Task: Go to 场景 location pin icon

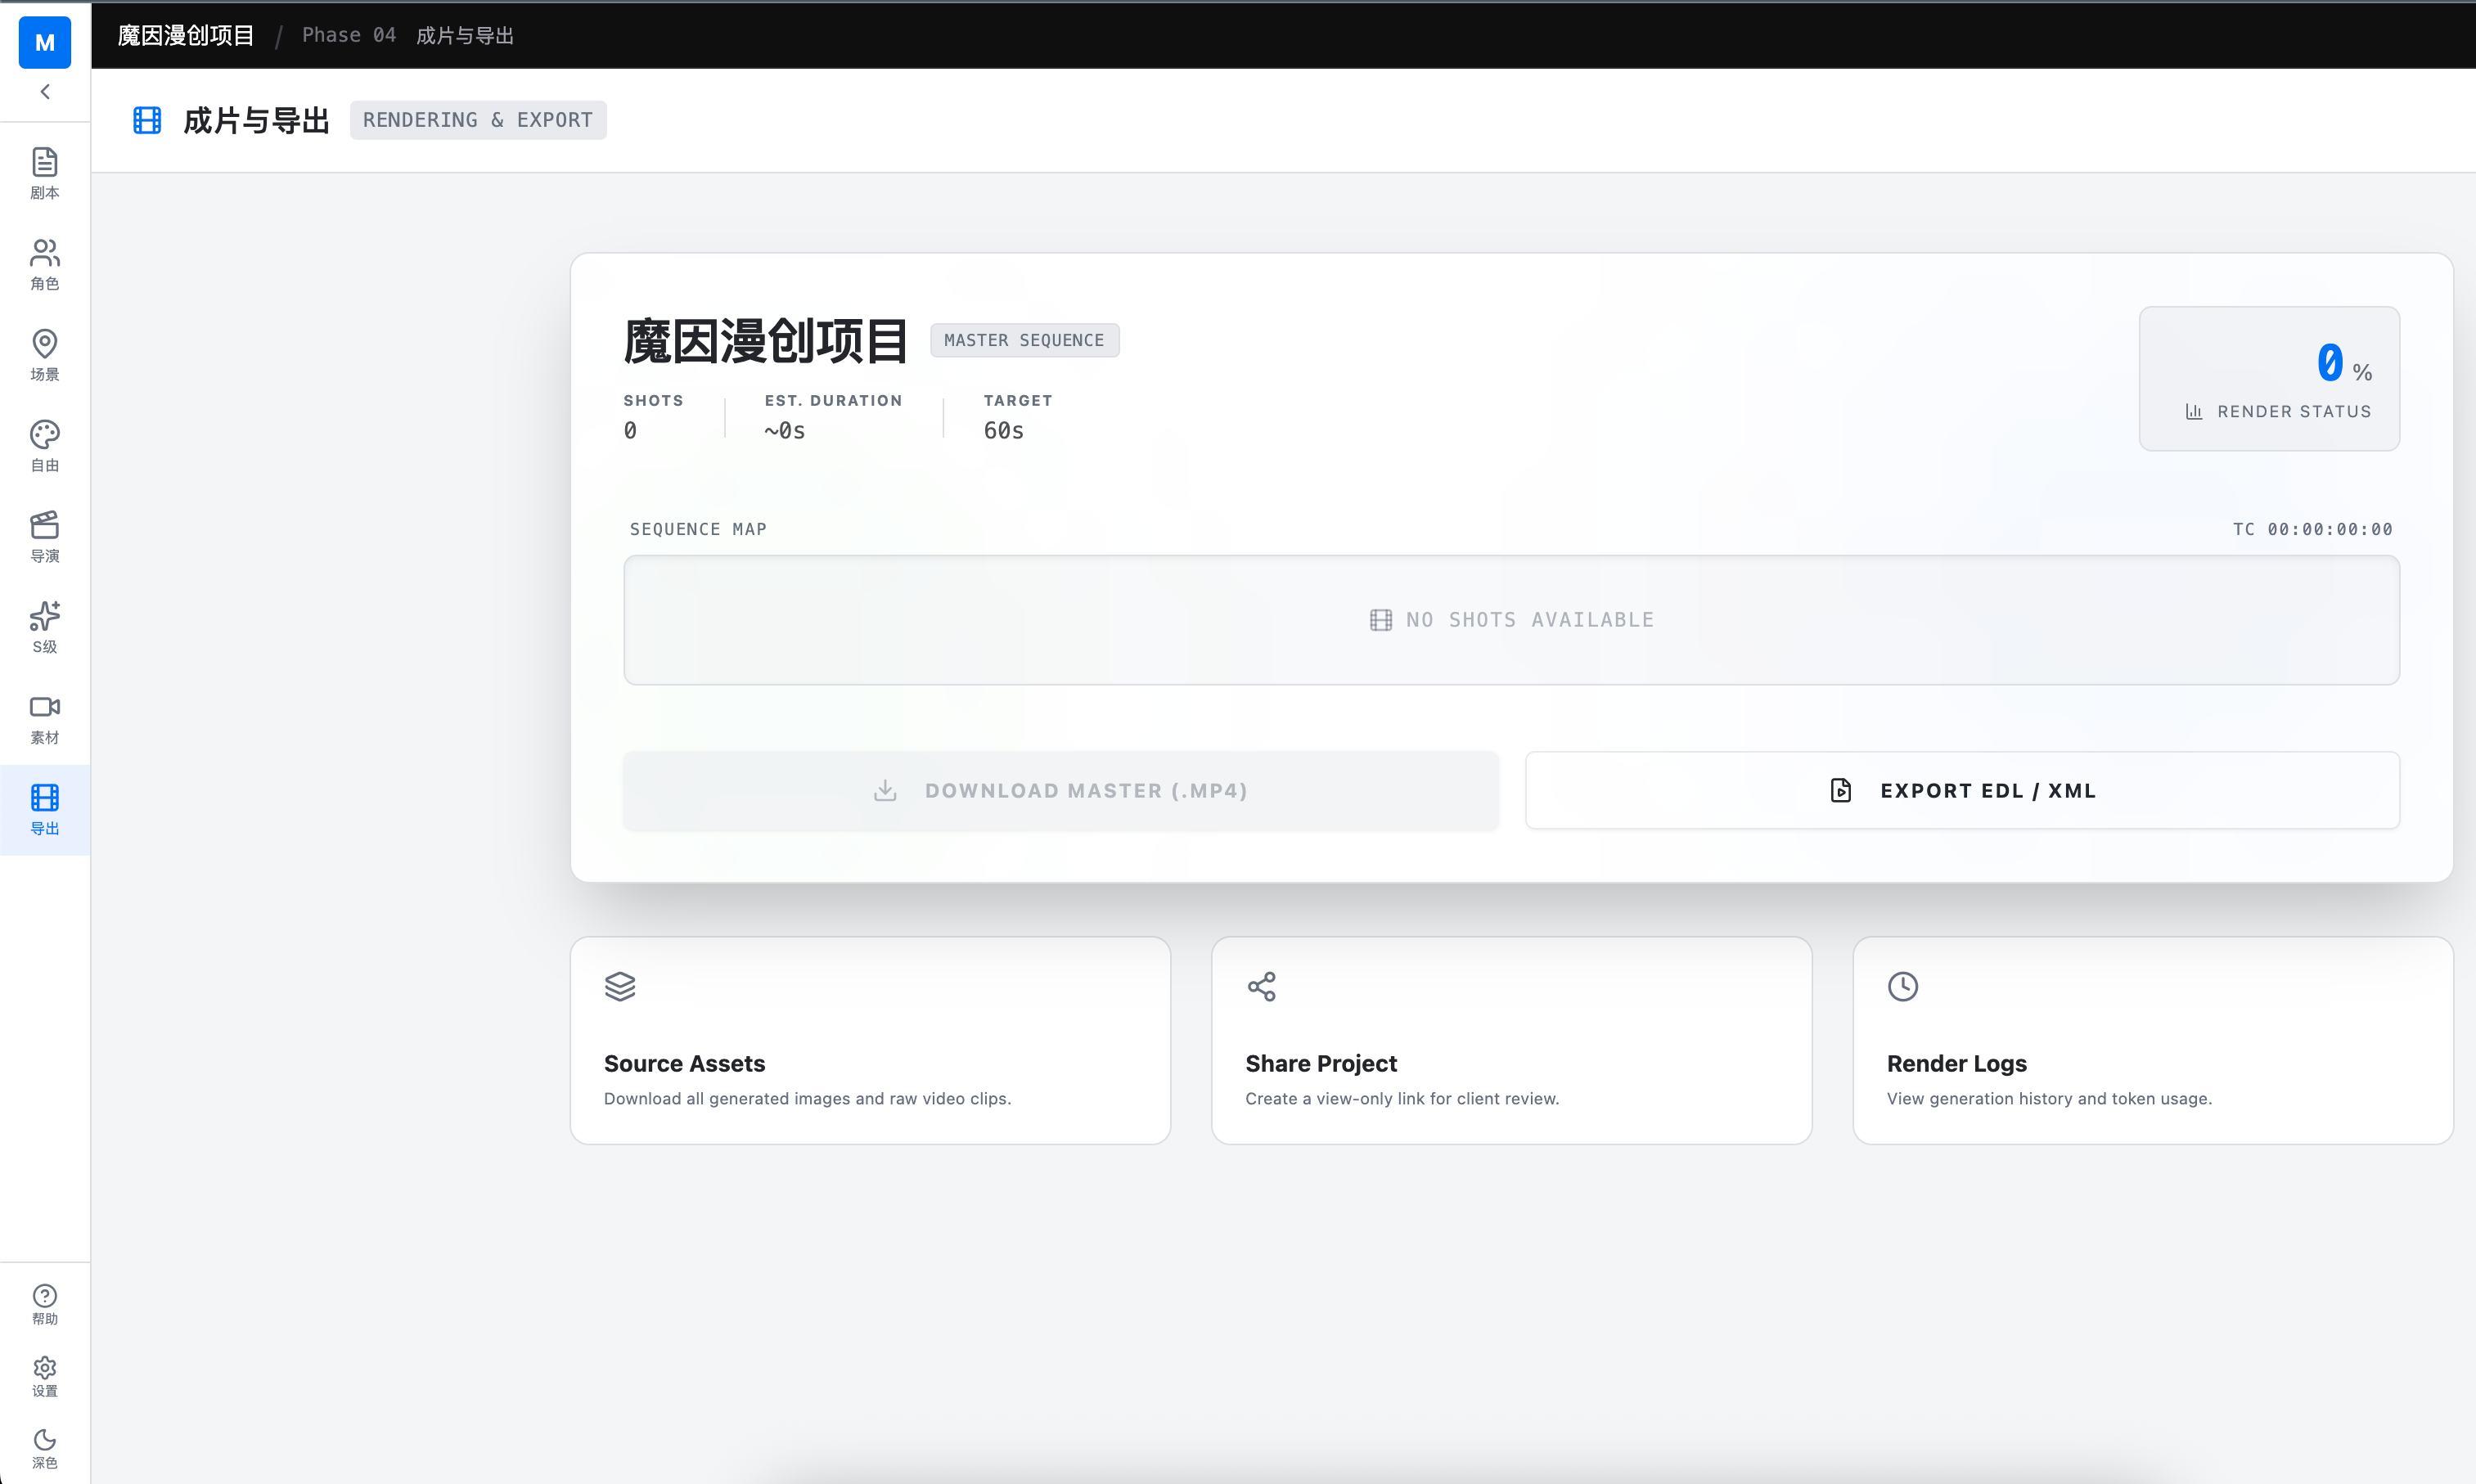Action: [x=44, y=355]
